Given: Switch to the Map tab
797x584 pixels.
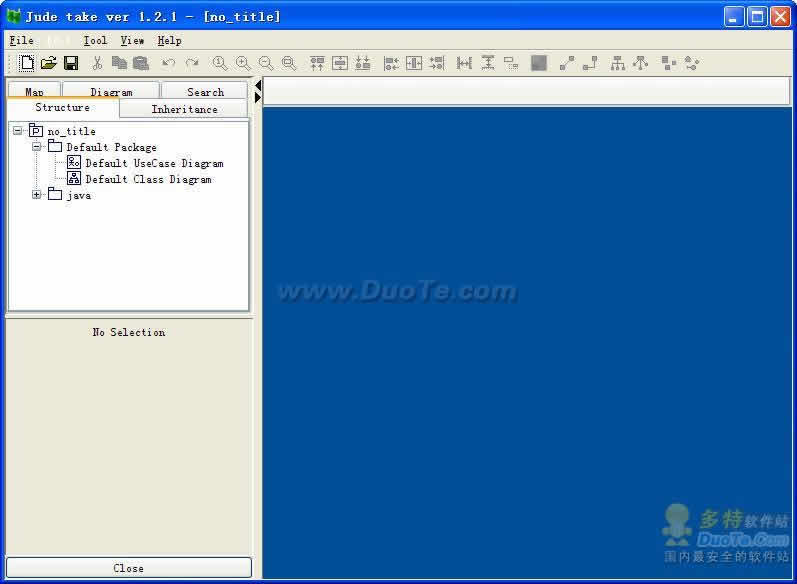Looking at the screenshot, I should click(35, 90).
